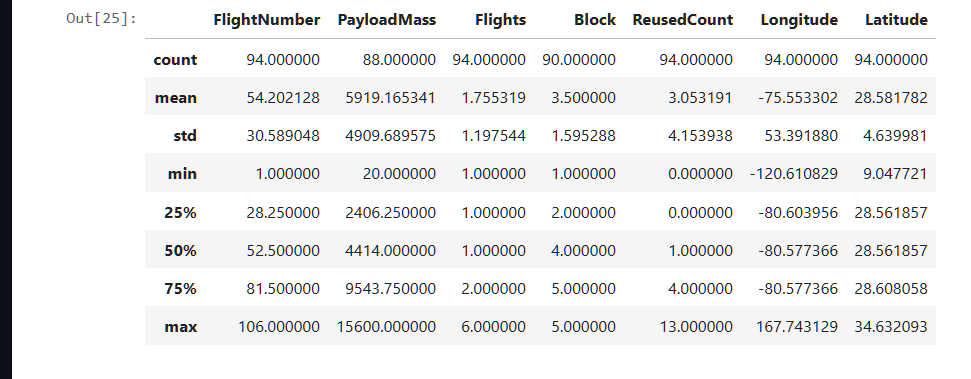Image resolution: width=971 pixels, height=379 pixels.
Task: Select Longitude min -120.610829
Action: point(794,174)
